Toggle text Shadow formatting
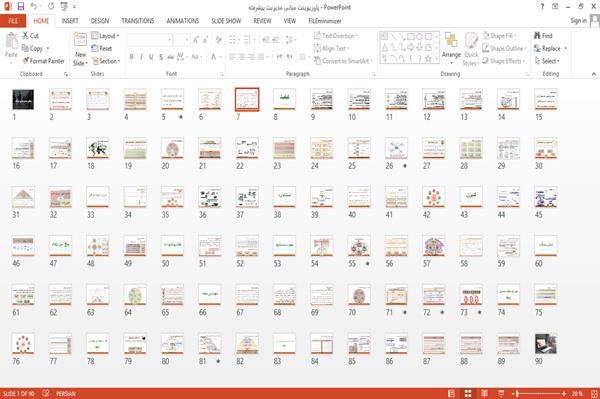 click(x=161, y=57)
